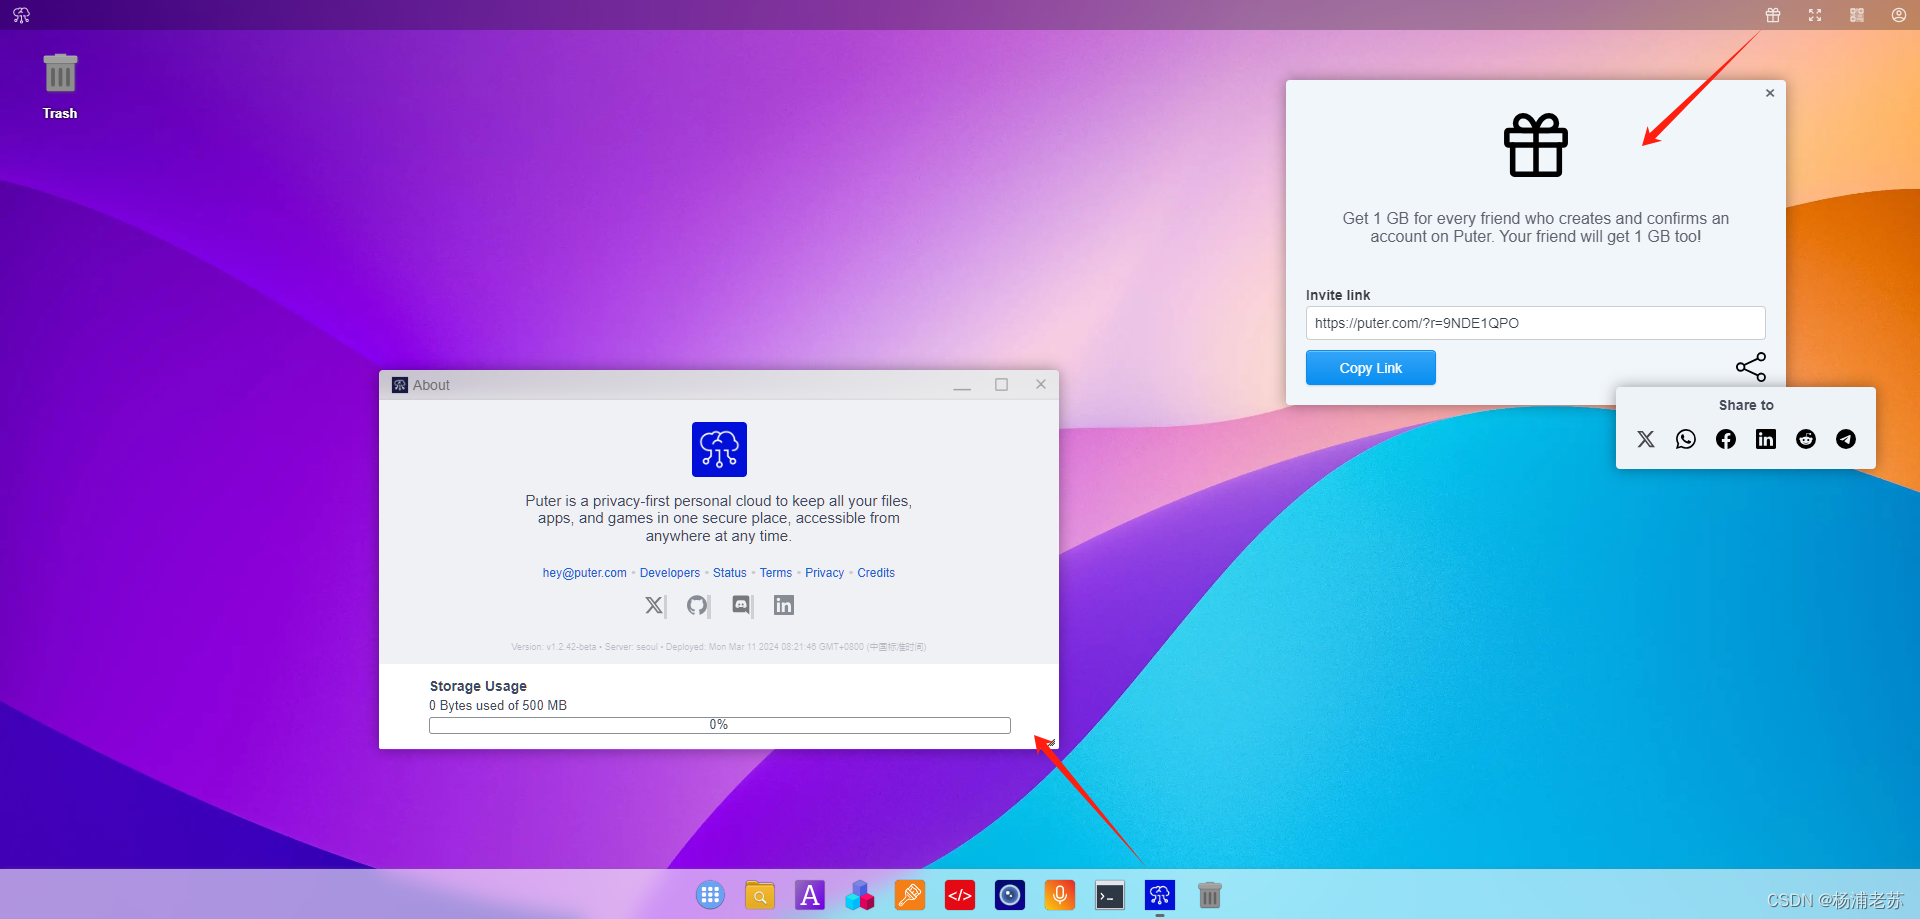Close the referral invite dialog
This screenshot has height=919, width=1920.
pos(1770,93)
